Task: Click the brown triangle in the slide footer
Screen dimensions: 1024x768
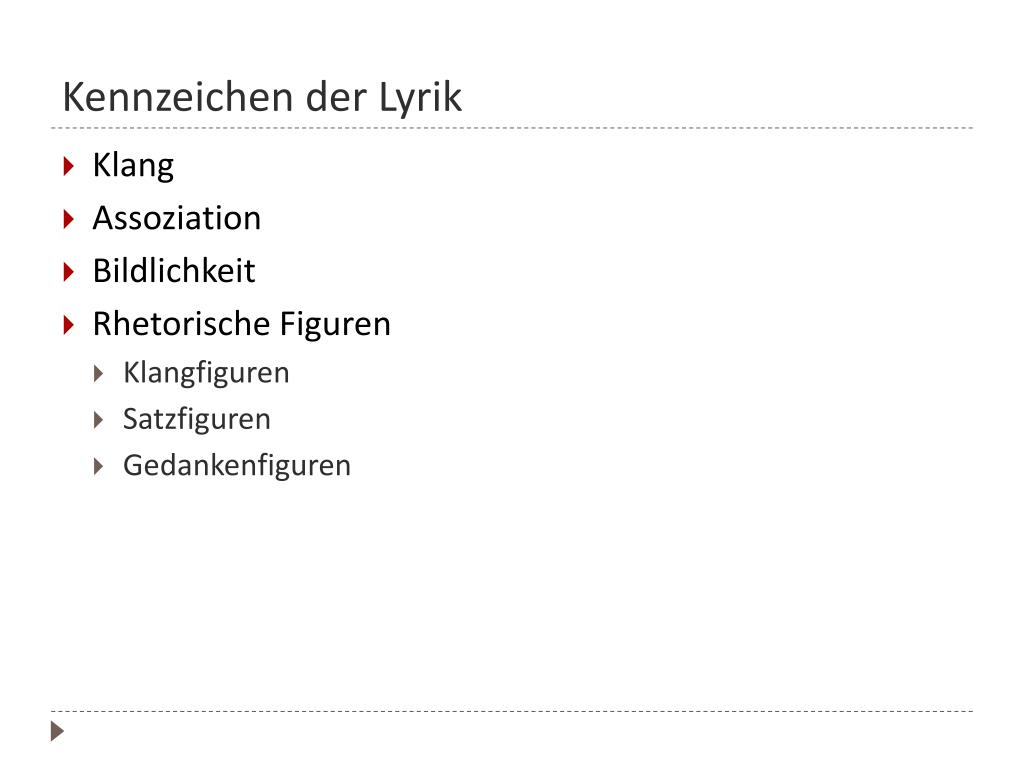Action: (57, 731)
